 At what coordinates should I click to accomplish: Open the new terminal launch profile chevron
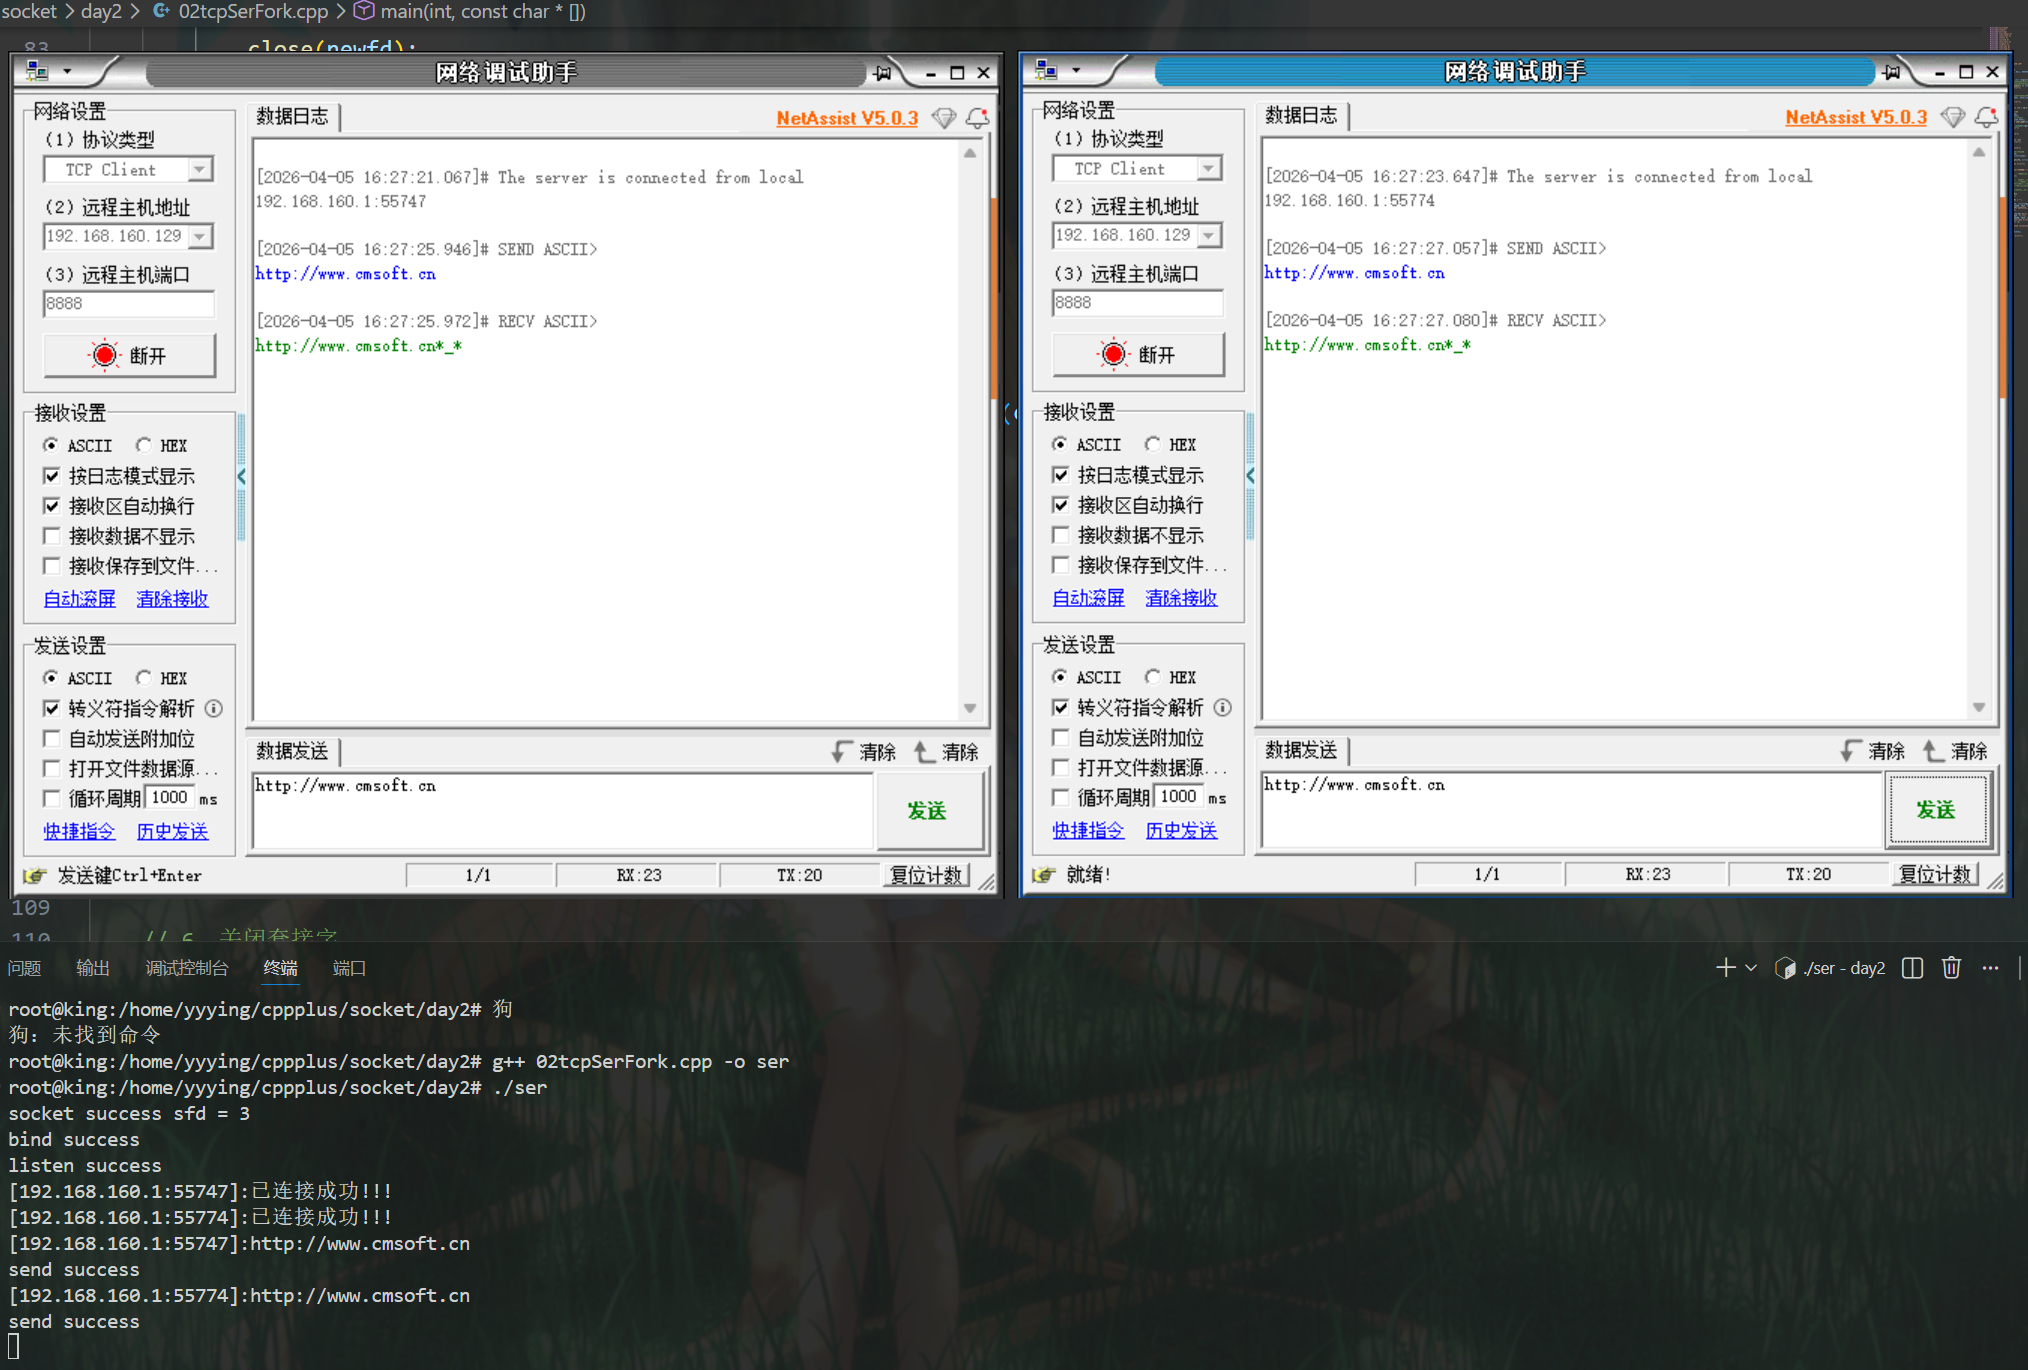click(1751, 968)
